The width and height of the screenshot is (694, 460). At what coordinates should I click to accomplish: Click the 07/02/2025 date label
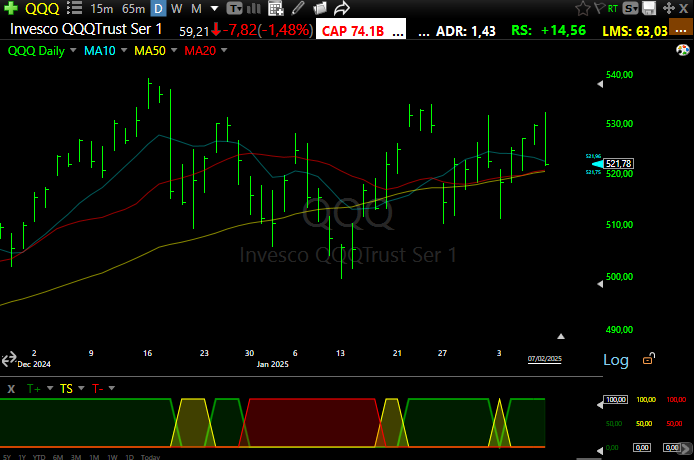coord(544,359)
